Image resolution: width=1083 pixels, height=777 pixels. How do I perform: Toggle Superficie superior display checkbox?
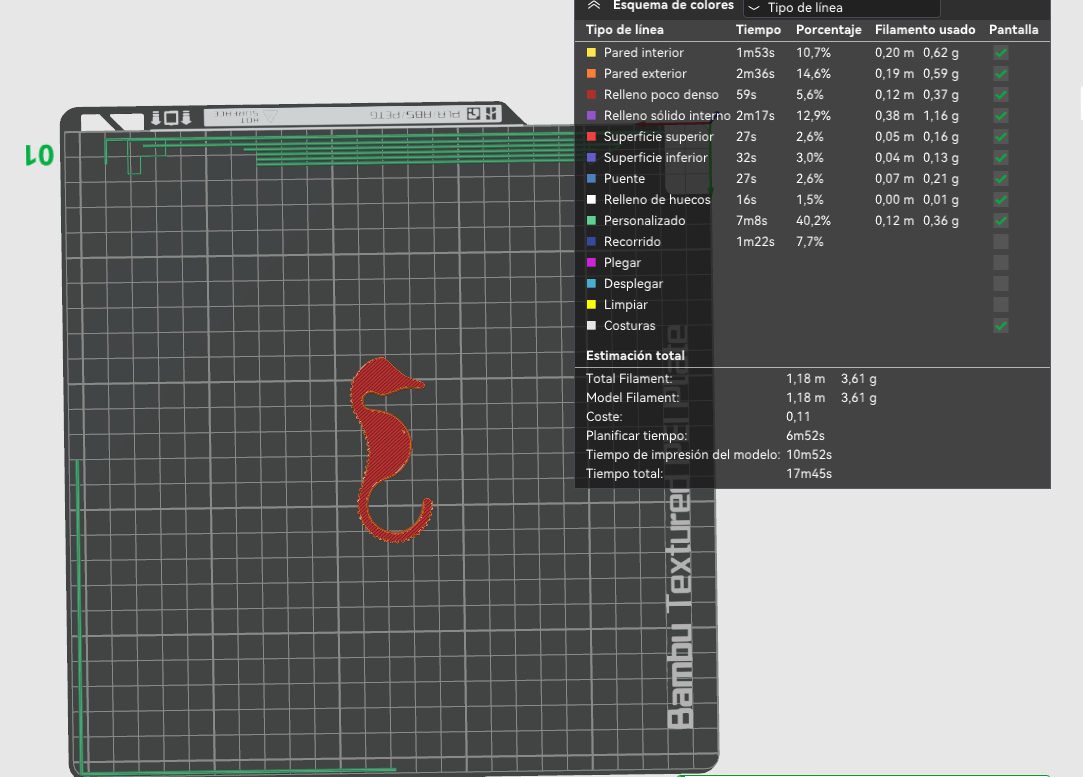(x=1000, y=137)
